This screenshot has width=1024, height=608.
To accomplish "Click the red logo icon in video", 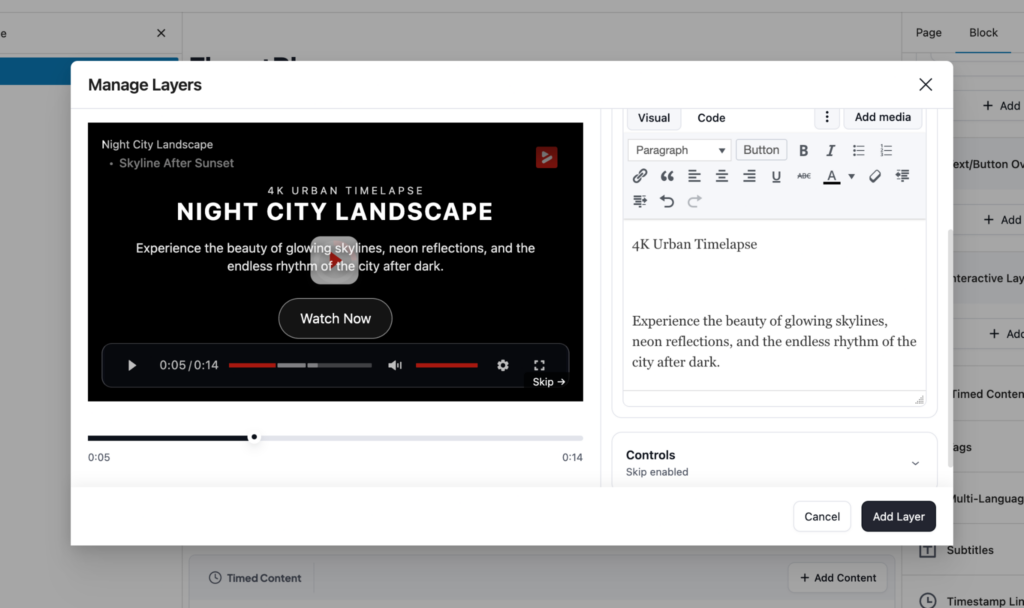I will click(x=547, y=157).
